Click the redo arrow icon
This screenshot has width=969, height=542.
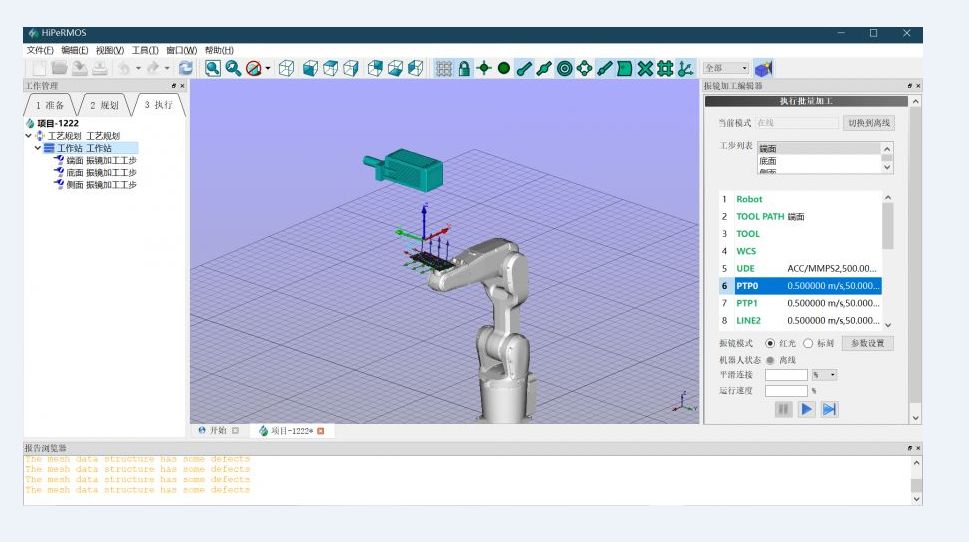153,68
